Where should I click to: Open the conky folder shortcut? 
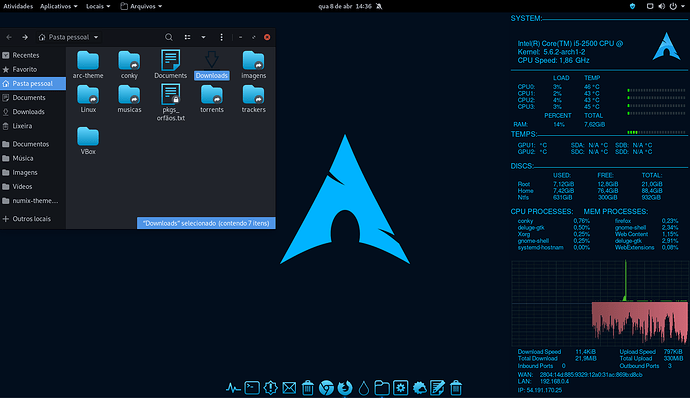point(129,65)
